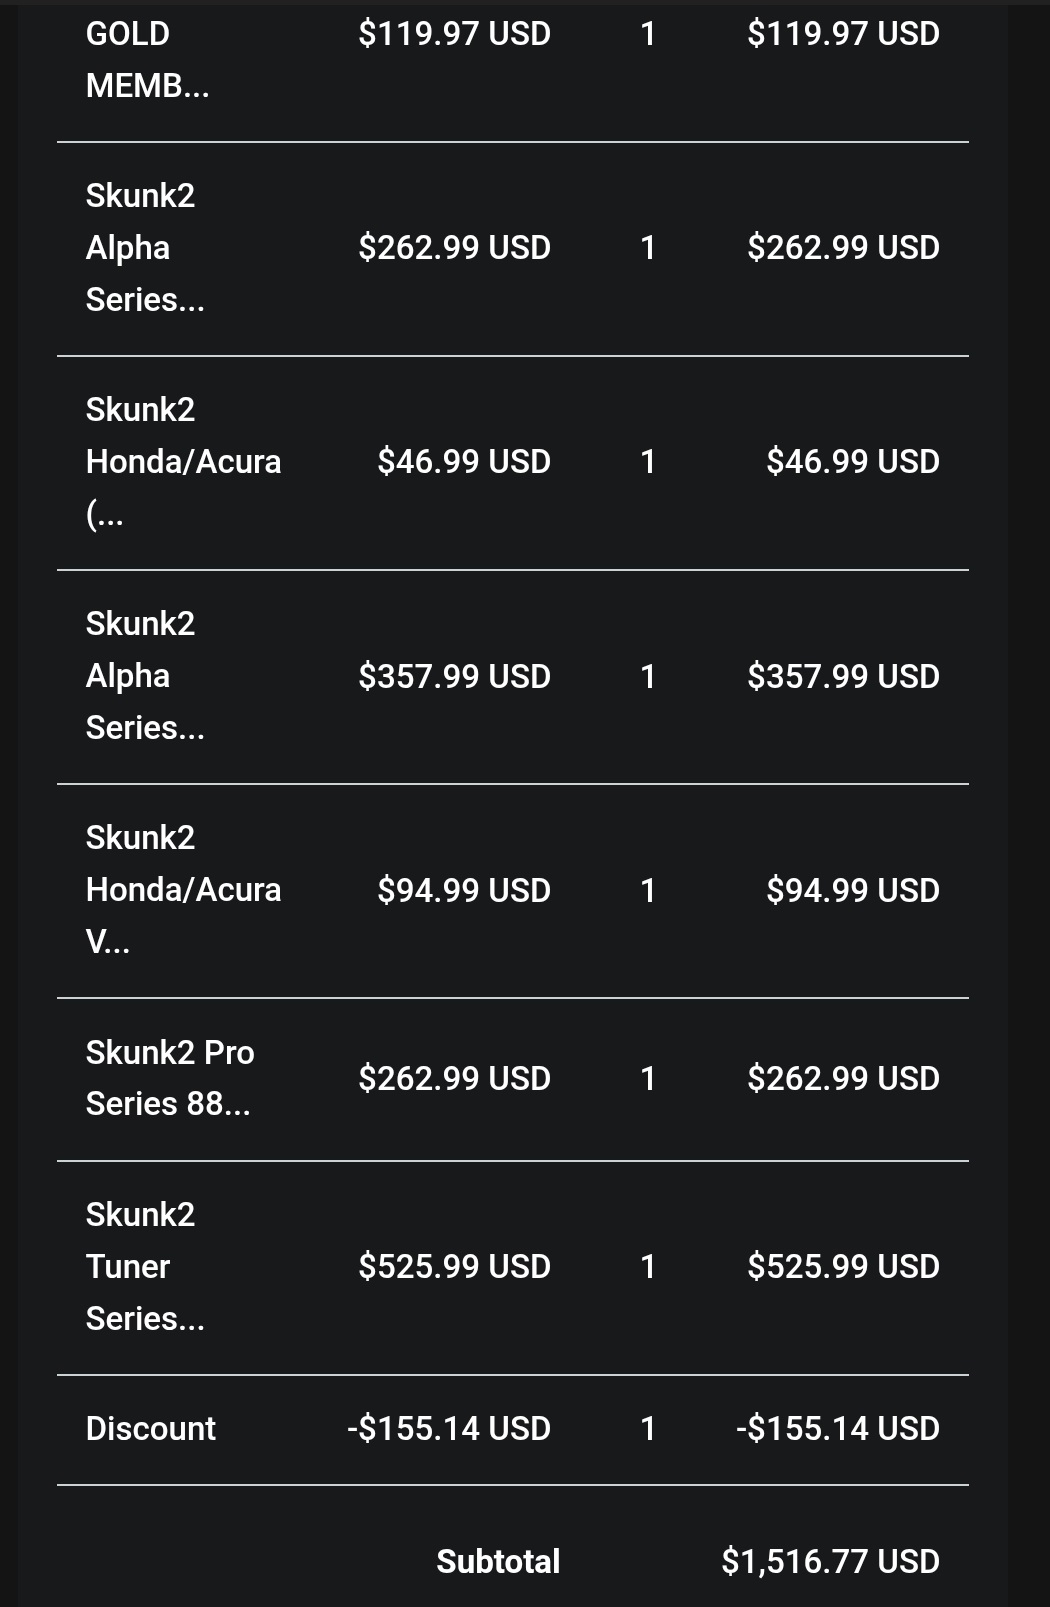Select the Discount row label
The image size is (1050, 1607).
pyautogui.click(x=151, y=1428)
